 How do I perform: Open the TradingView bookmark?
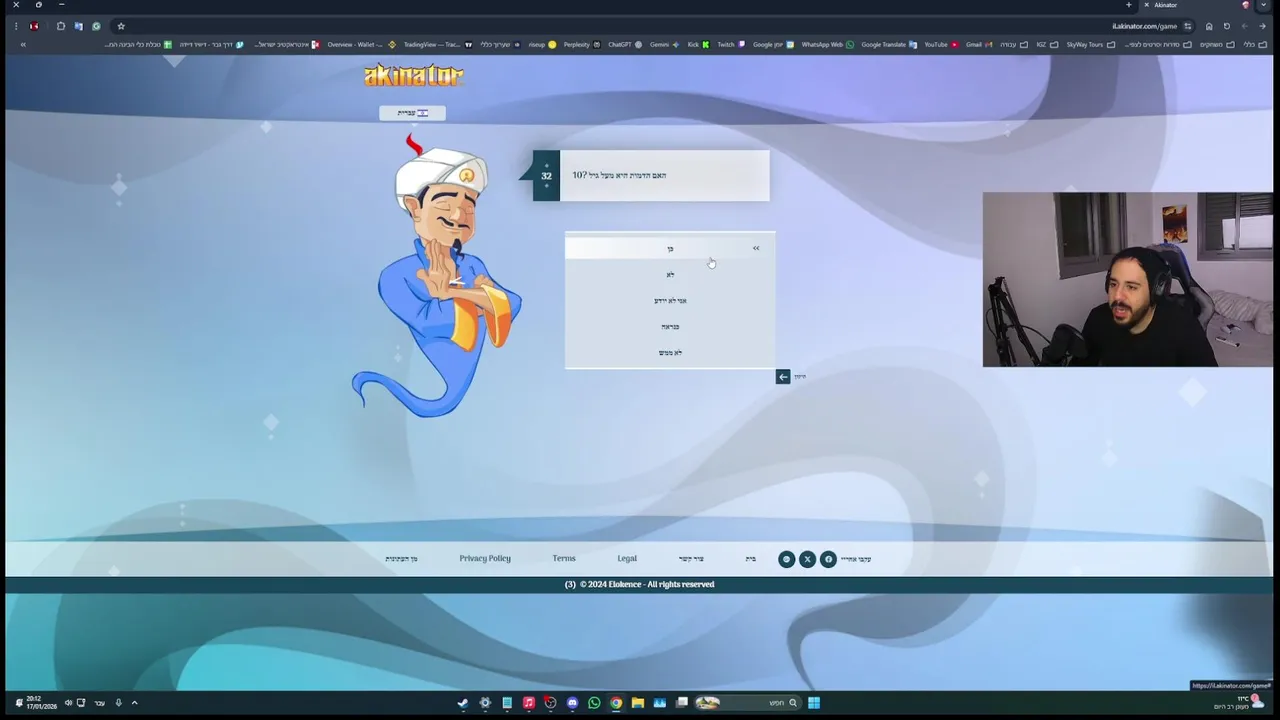pyautogui.click(x=438, y=44)
